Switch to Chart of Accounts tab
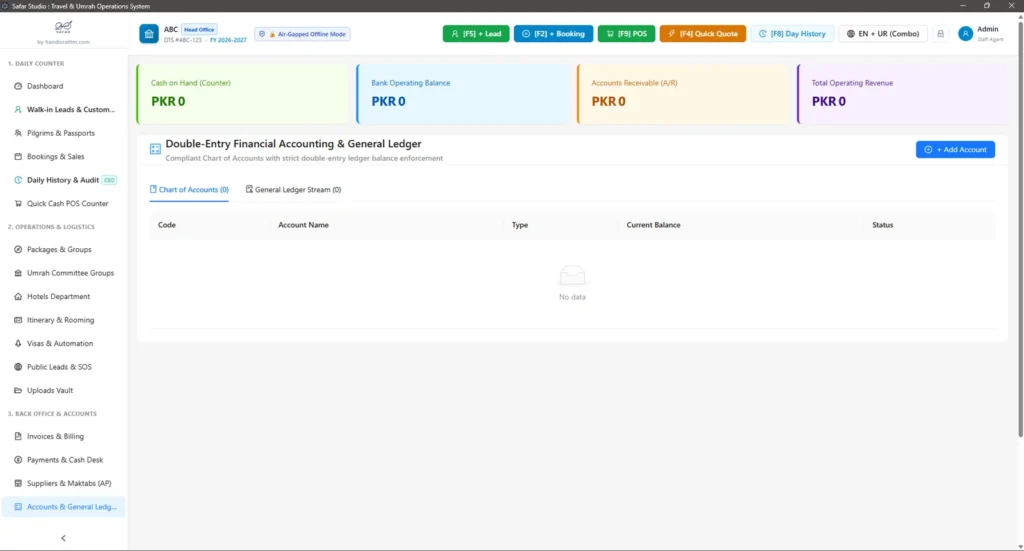 coord(189,189)
